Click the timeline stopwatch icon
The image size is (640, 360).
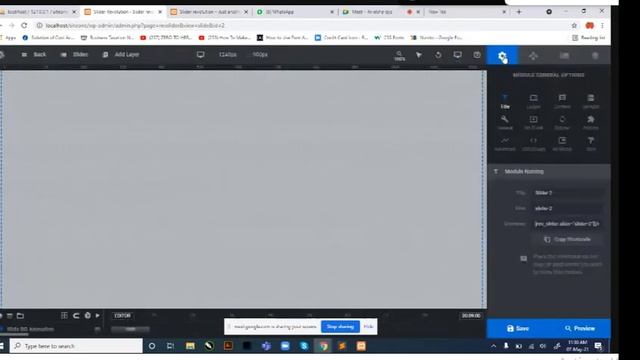pos(87,316)
